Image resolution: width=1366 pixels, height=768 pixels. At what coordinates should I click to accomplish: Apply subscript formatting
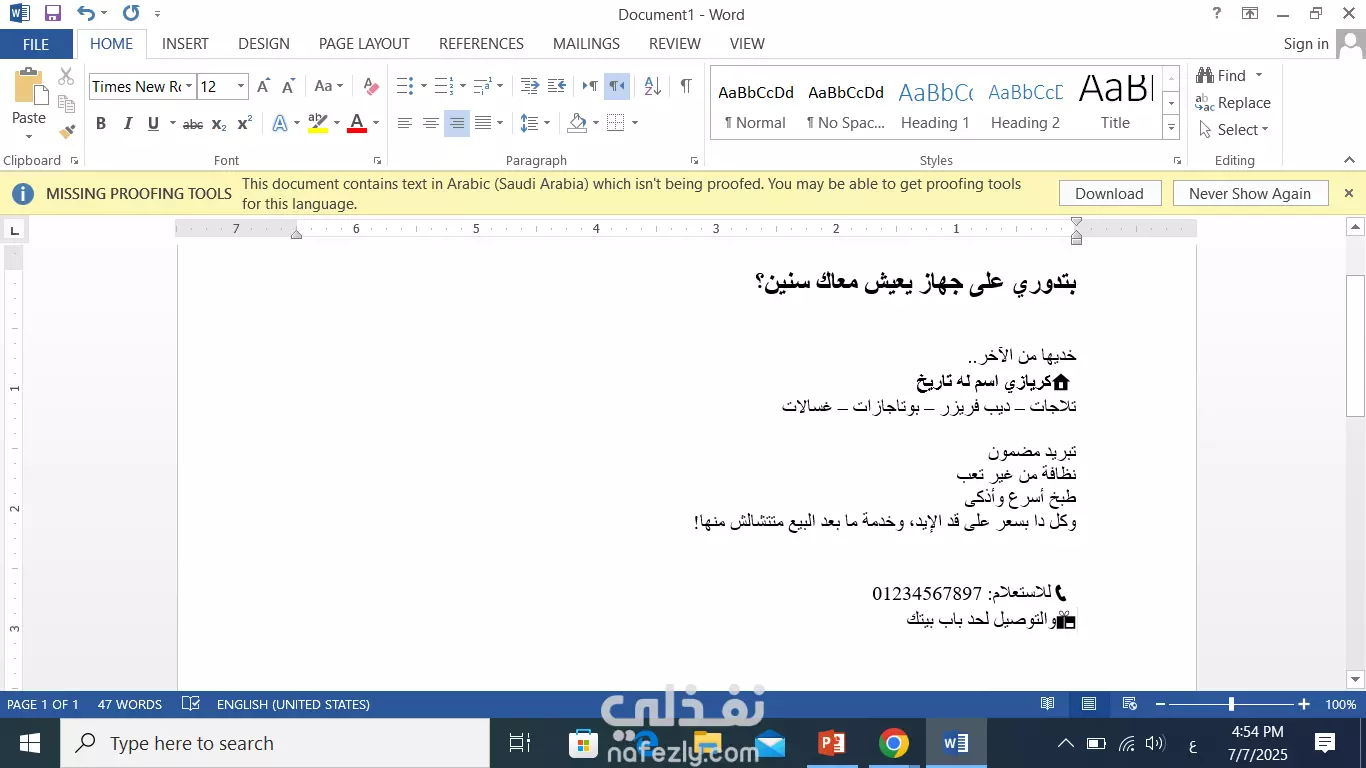point(219,124)
